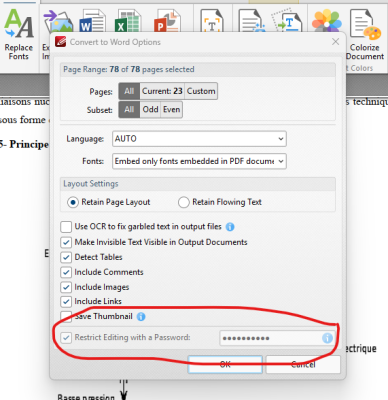Check the Save Thumbnail checkbox
388x400 pixels.
(66, 317)
